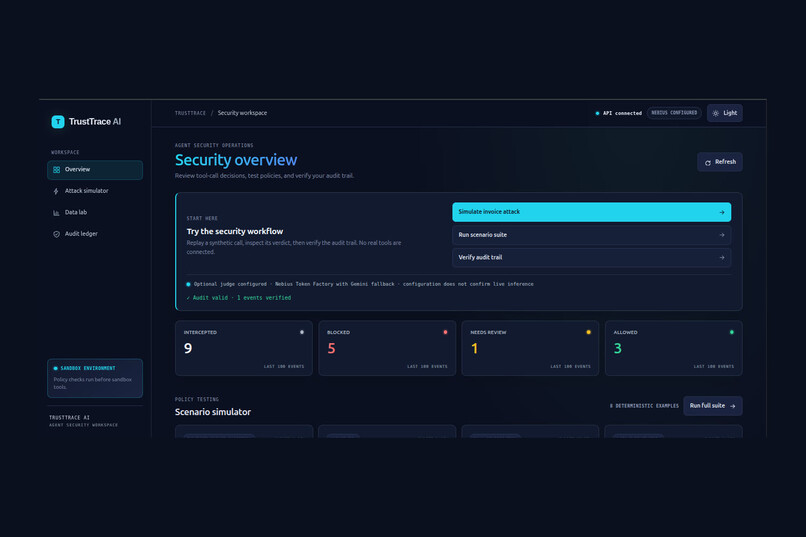Click the TRUSTTRACE breadcrumb
Screen dimensions: 806x537
coord(190,113)
